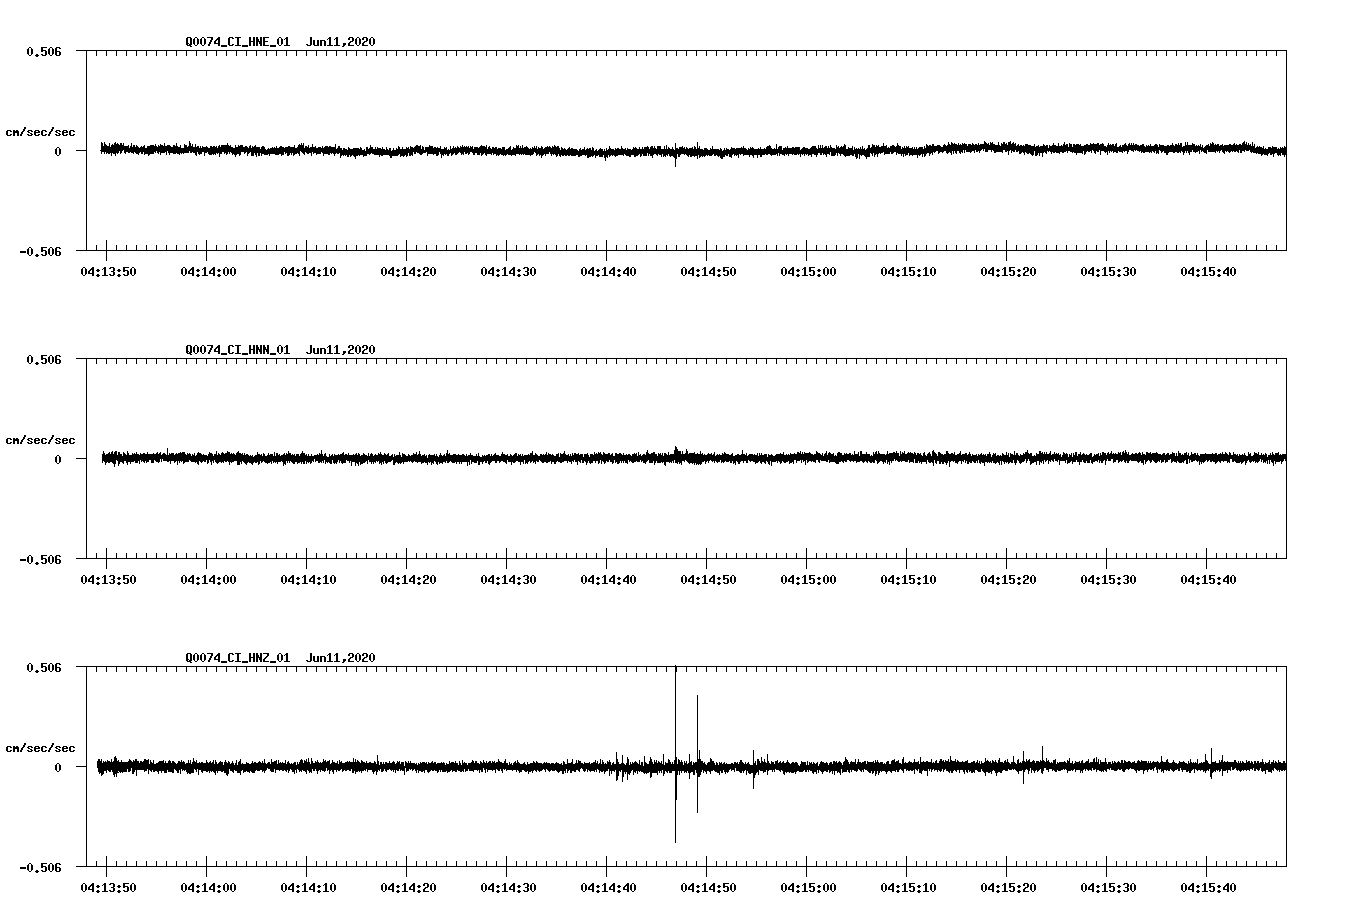Click the -0.506 lower value on HNE axis
Image resolution: width=1358 pixels, height=924 pixels.
point(41,251)
